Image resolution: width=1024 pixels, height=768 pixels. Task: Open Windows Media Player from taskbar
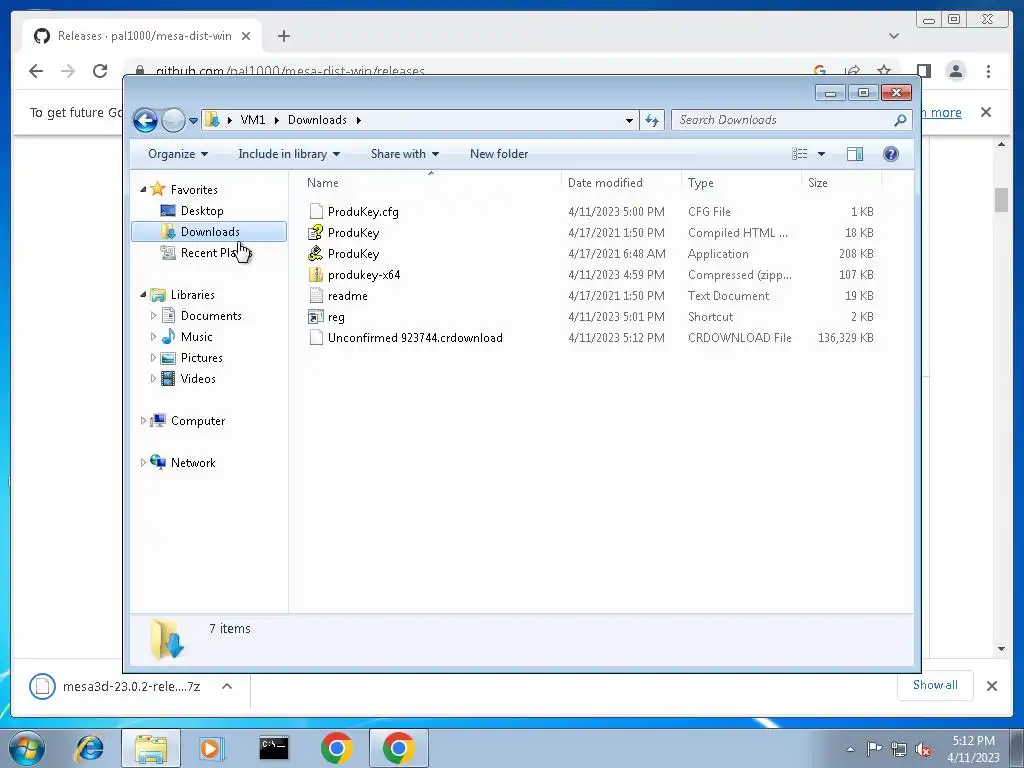(212, 748)
